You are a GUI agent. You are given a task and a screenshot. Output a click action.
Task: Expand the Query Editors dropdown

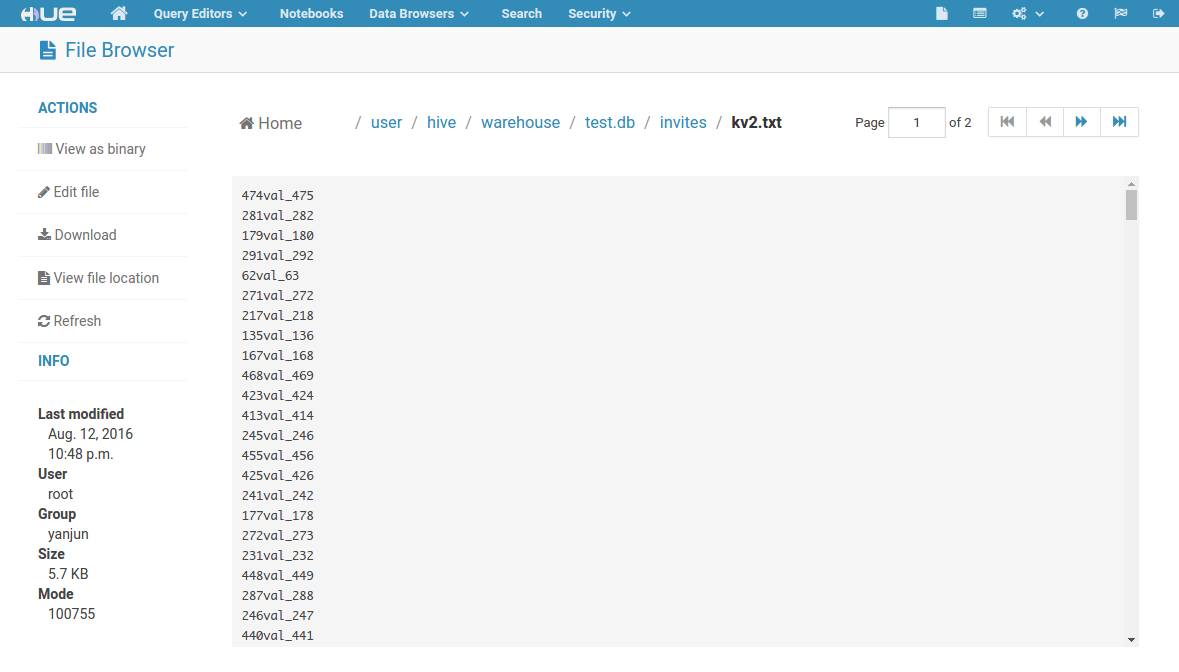[200, 14]
